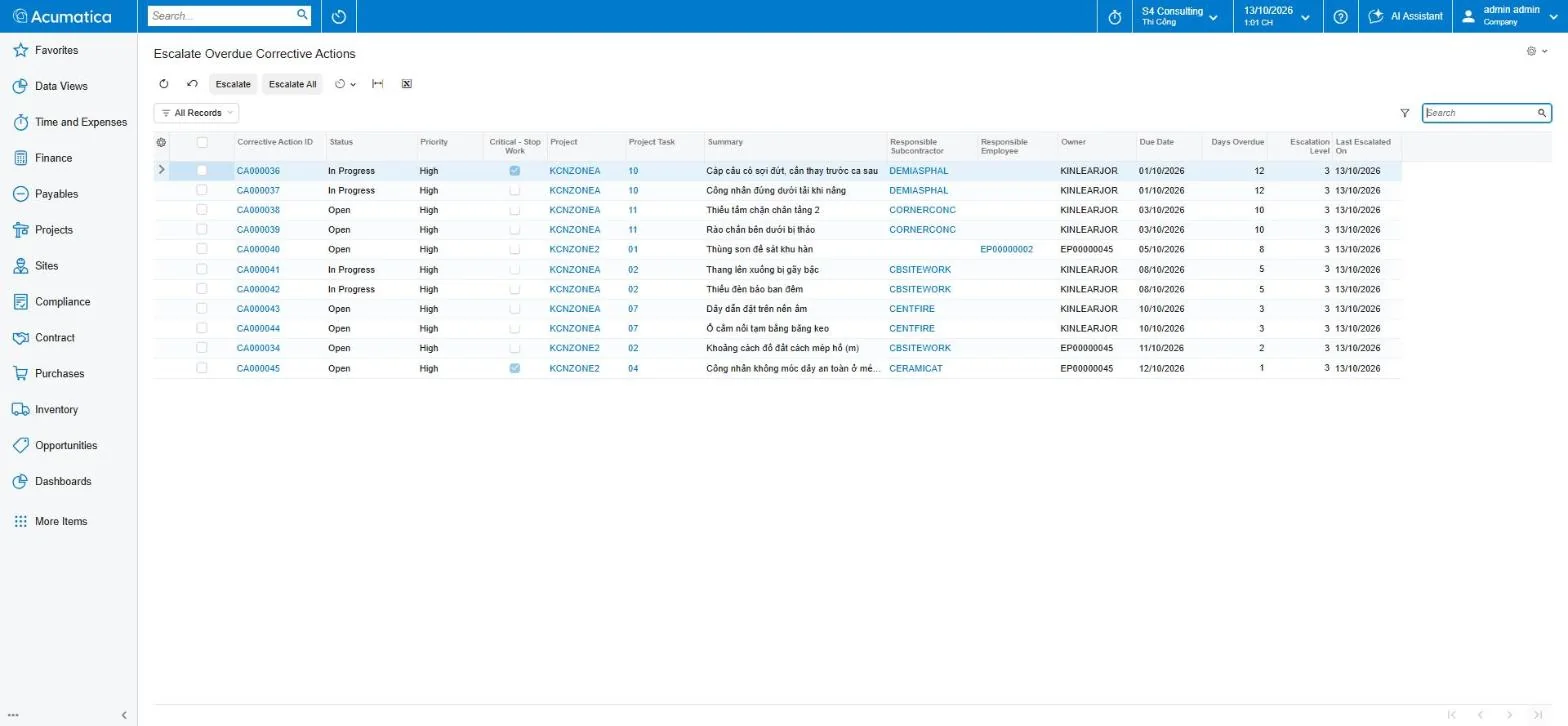Open the Compliance workspace
1568x726 pixels.
(52, 302)
